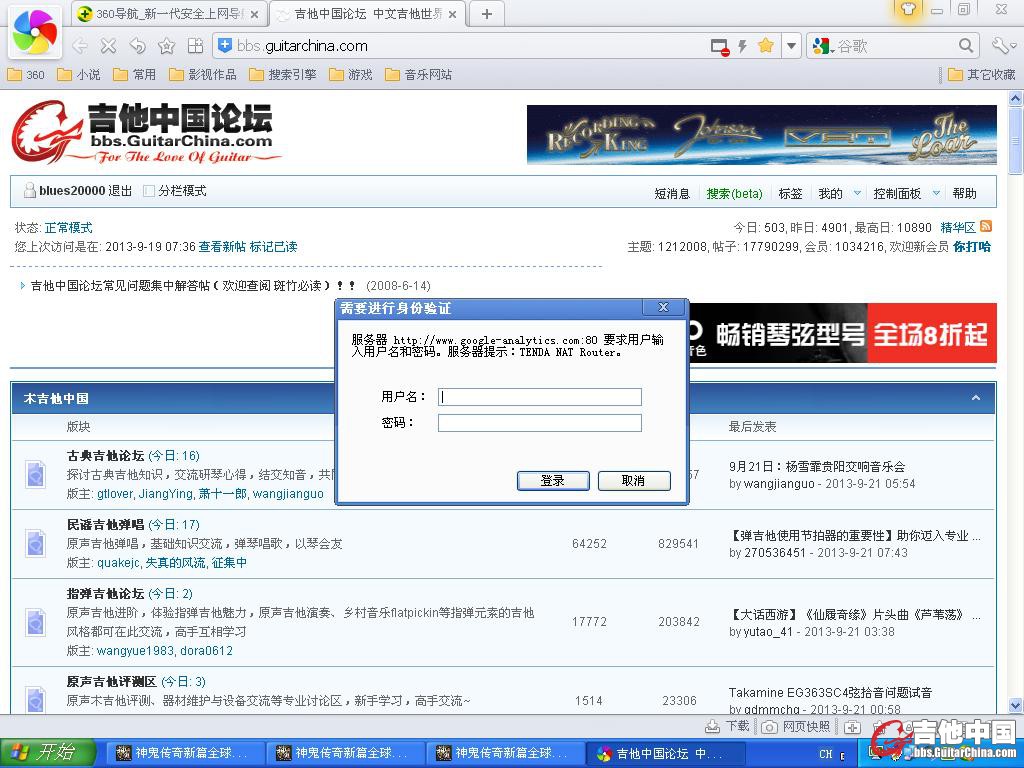Click the 取消 button in the dialog

pos(633,481)
